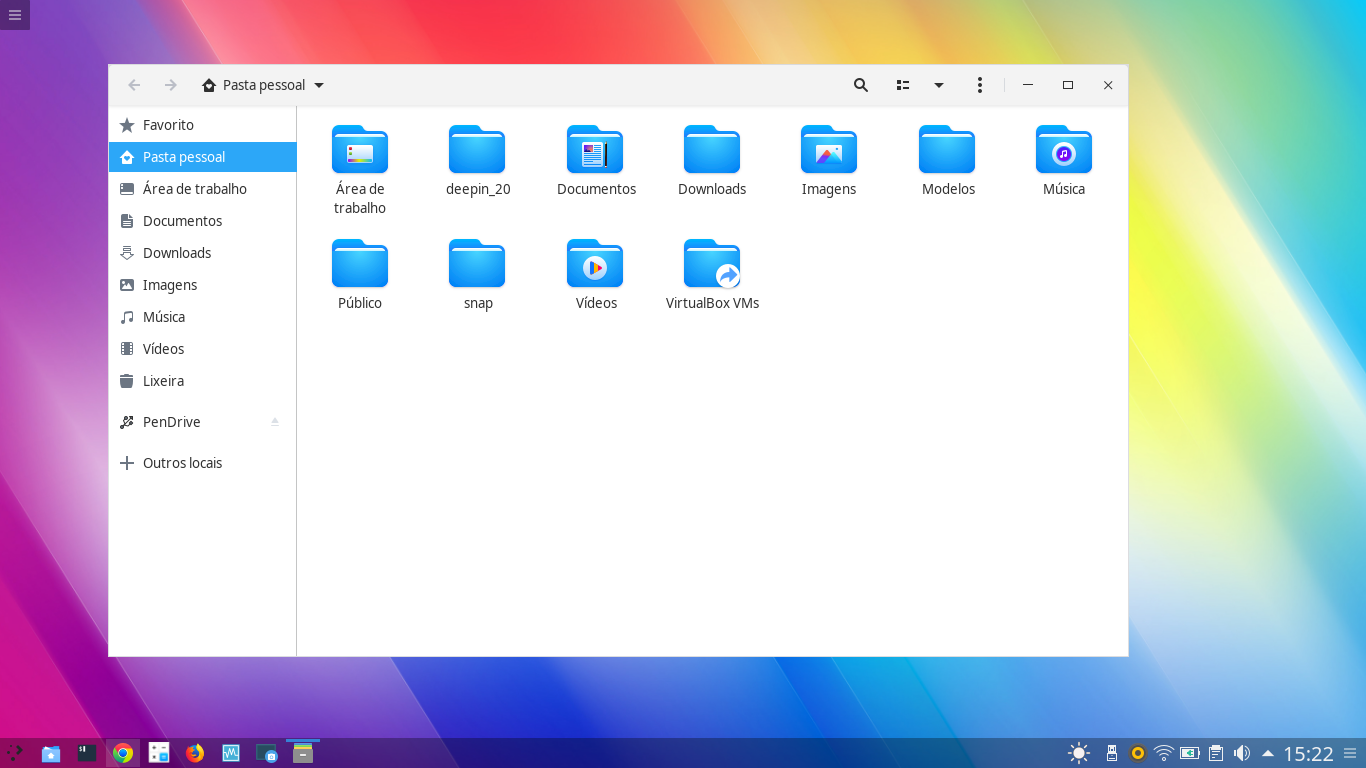Navigate back using the back arrow button
Screen dimensions: 1366x768
[x=134, y=85]
